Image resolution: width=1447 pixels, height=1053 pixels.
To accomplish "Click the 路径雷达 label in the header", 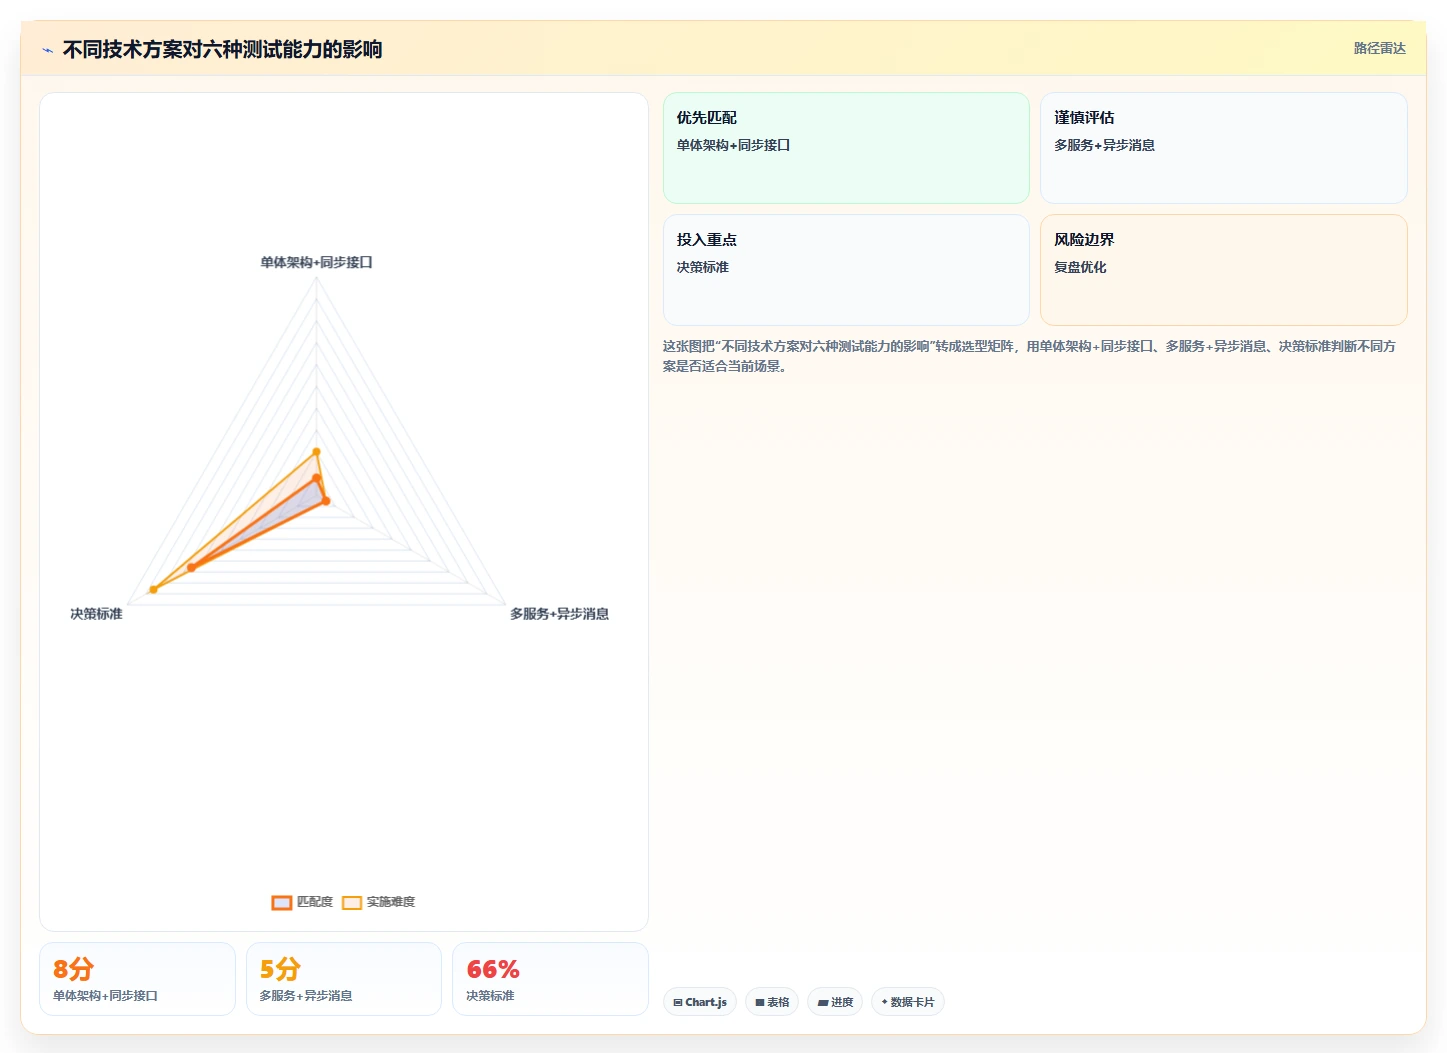I will (1379, 48).
